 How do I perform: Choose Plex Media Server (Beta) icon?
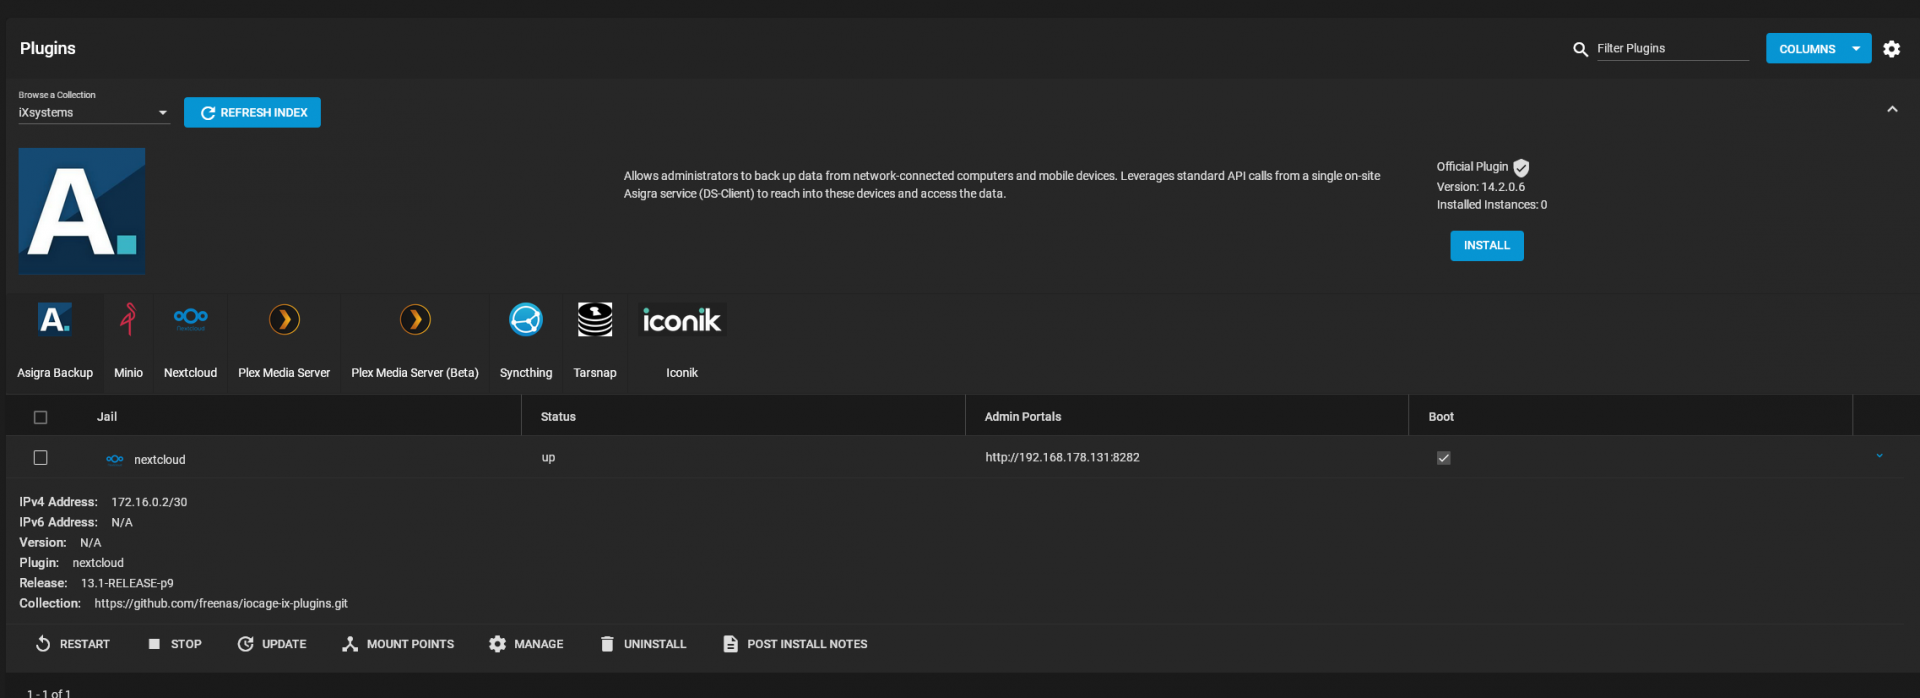click(x=415, y=319)
